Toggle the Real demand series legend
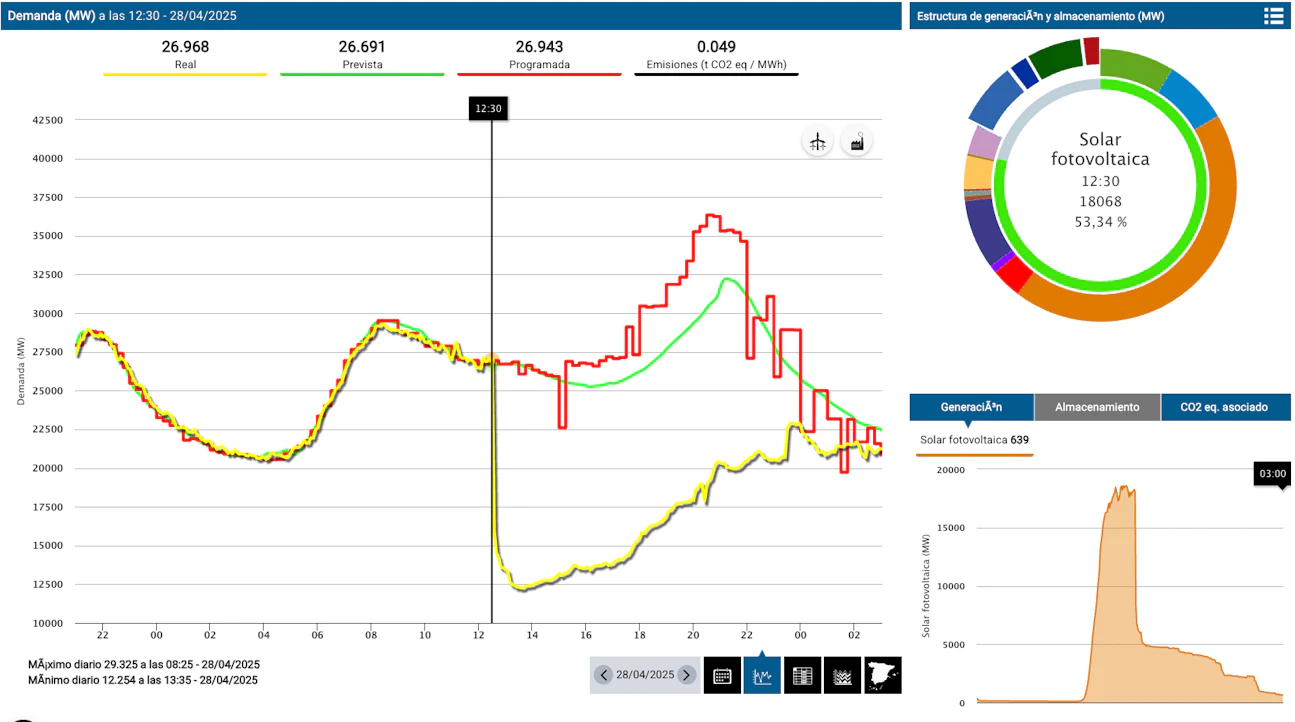 coord(185,55)
